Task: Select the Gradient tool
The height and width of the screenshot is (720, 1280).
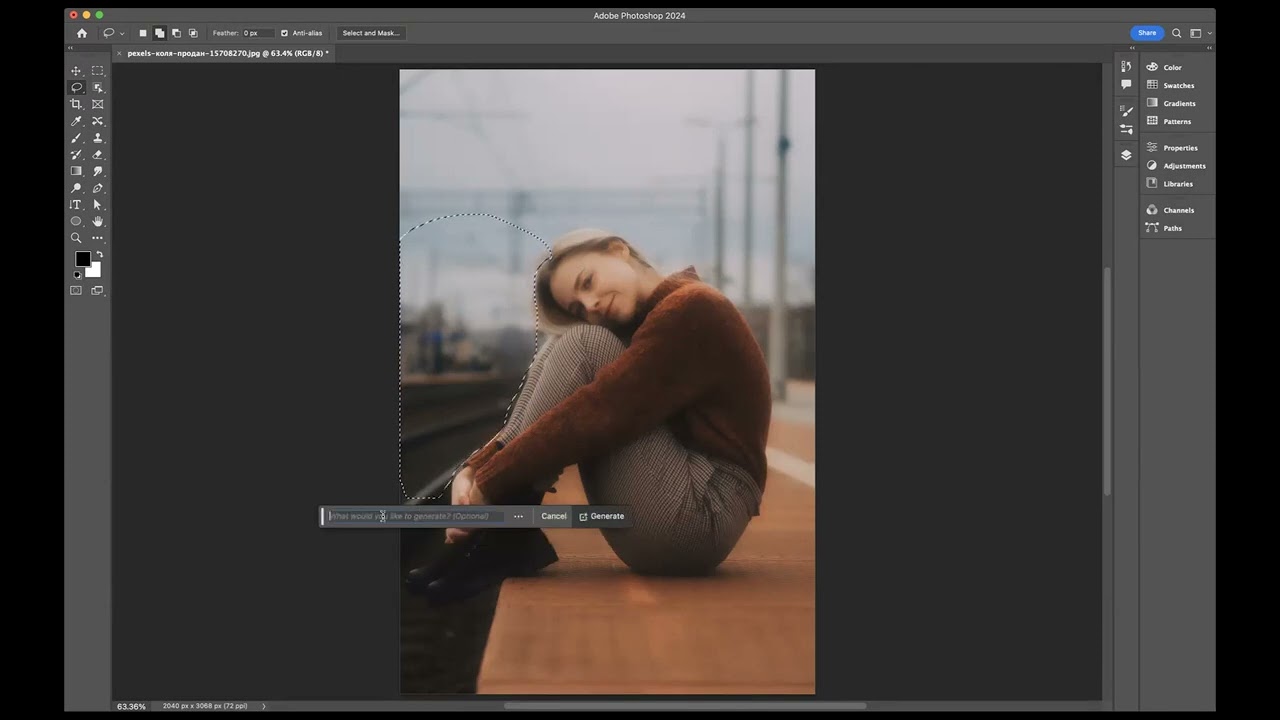Action: [76, 171]
